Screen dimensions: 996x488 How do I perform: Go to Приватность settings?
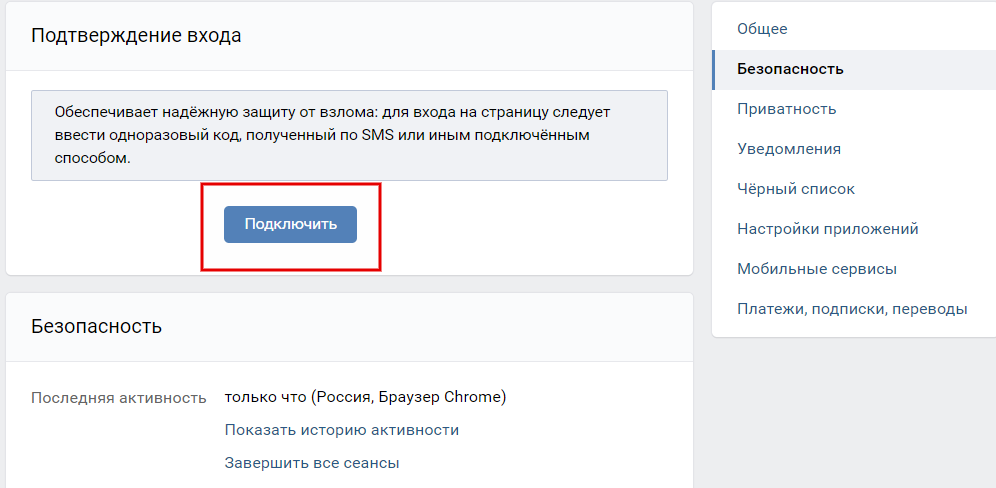tap(786, 109)
